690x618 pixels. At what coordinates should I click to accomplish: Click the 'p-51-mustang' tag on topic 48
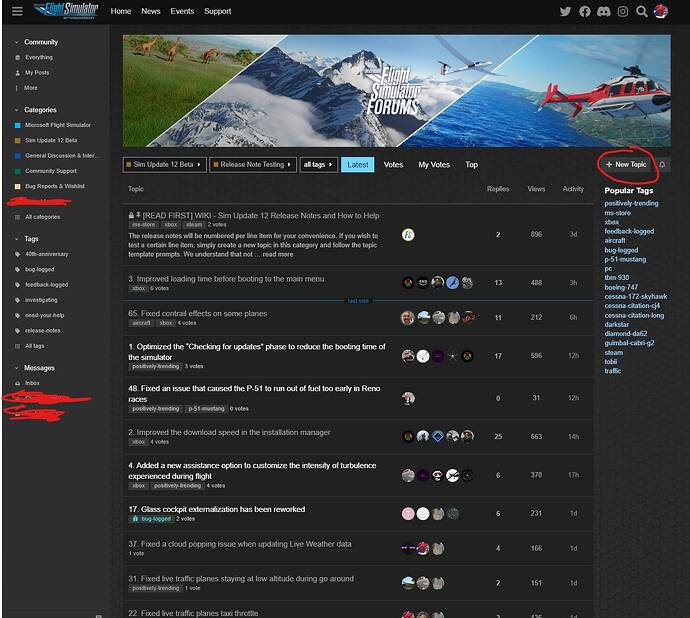click(x=206, y=409)
